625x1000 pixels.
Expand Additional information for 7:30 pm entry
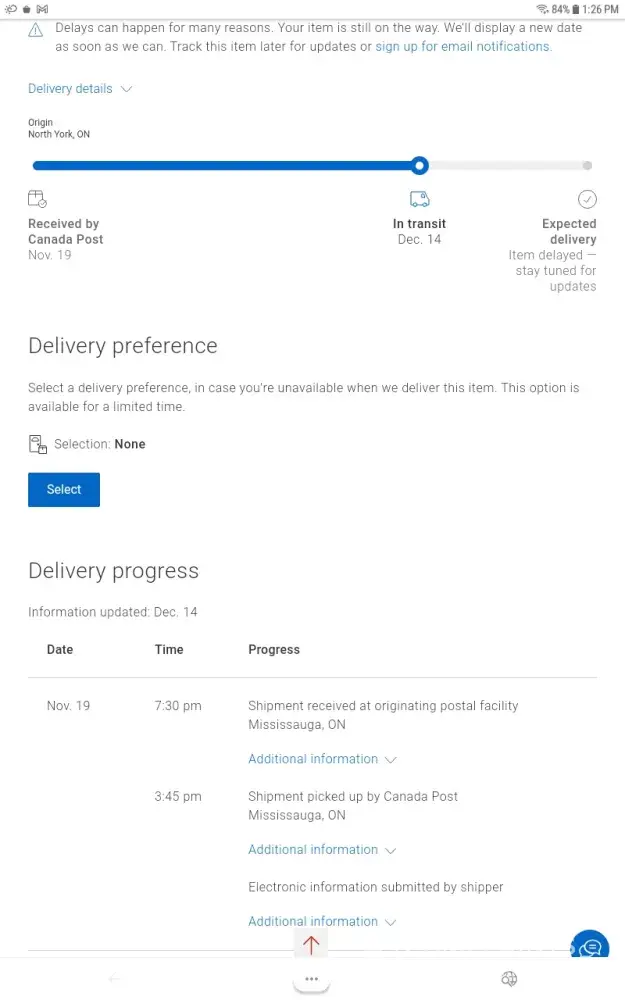[x=322, y=759]
